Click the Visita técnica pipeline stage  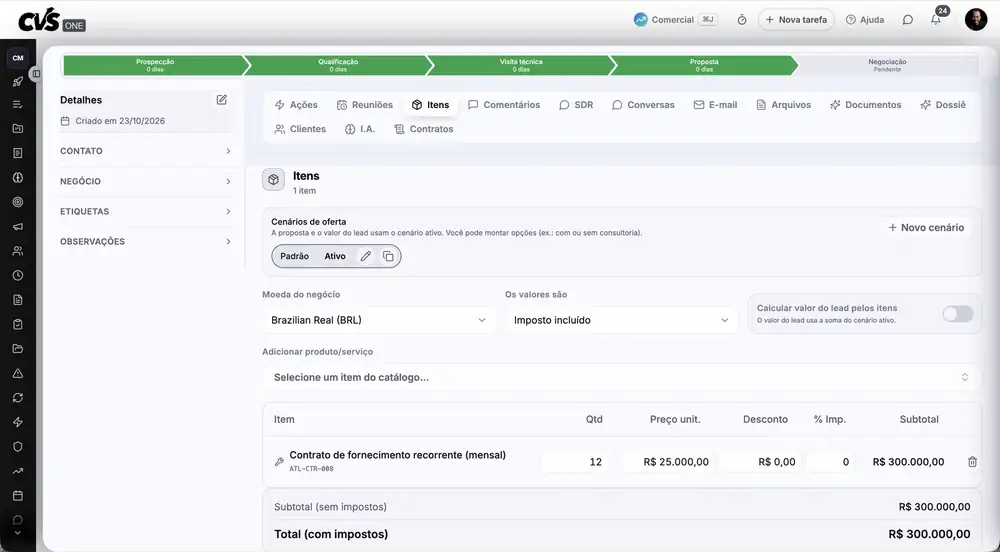(521, 65)
